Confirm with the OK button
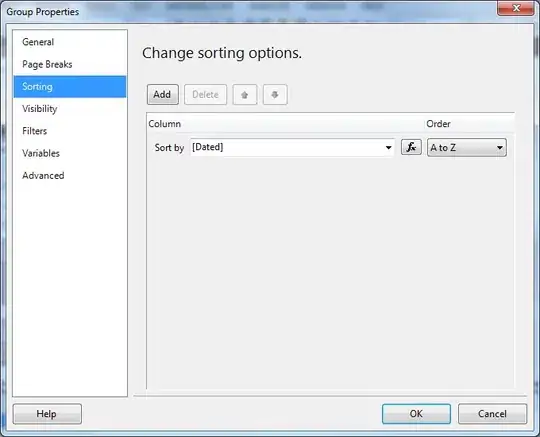The width and height of the screenshot is (540, 437). (x=416, y=414)
